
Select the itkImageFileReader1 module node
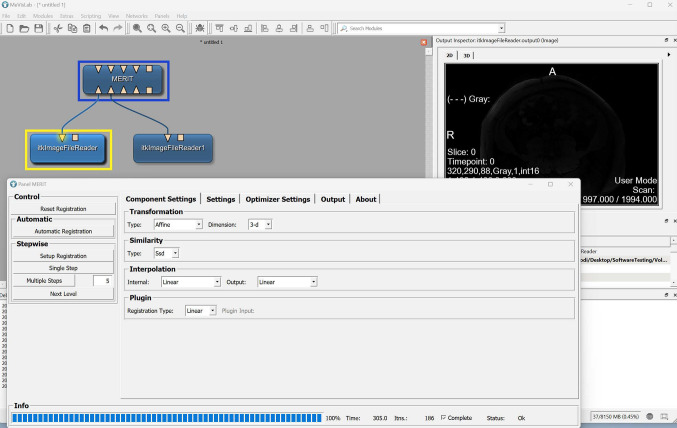coord(172,148)
